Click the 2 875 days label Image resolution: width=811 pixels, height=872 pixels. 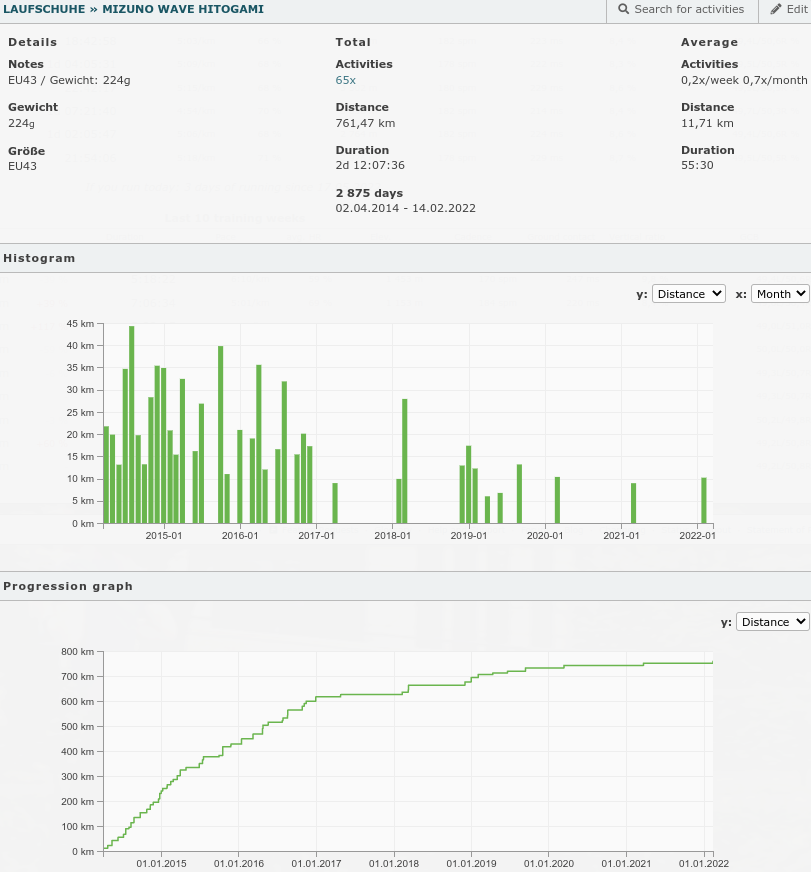[x=369, y=193]
